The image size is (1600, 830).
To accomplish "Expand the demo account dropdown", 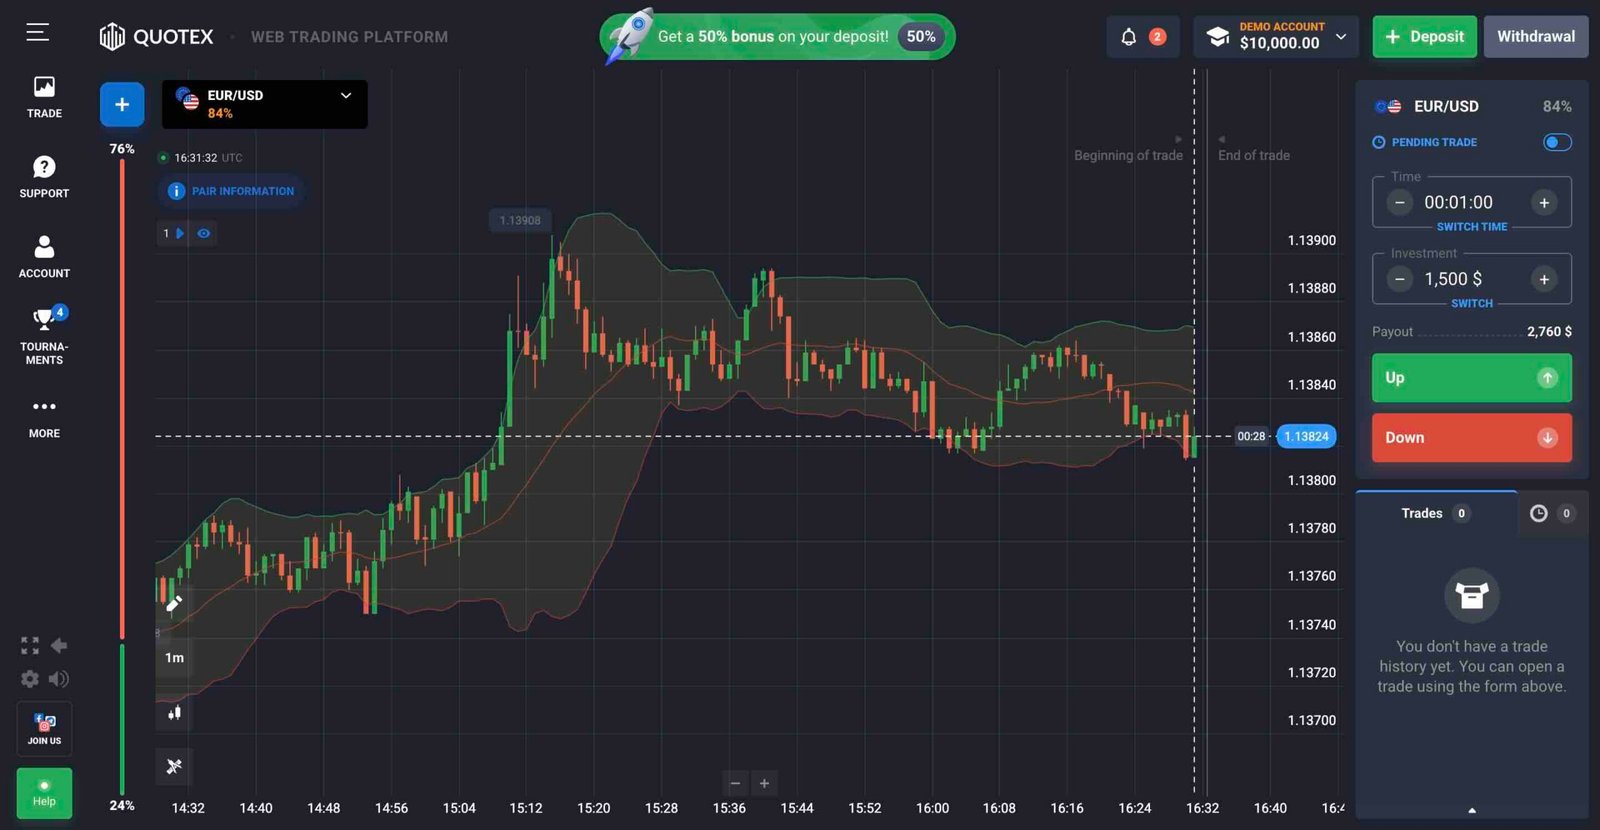I will [1277, 37].
